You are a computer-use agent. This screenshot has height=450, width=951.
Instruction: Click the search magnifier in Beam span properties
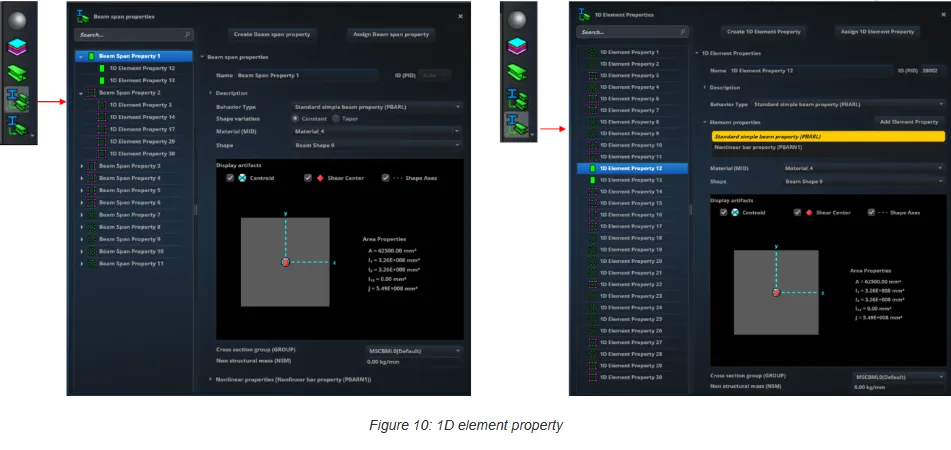(x=187, y=34)
